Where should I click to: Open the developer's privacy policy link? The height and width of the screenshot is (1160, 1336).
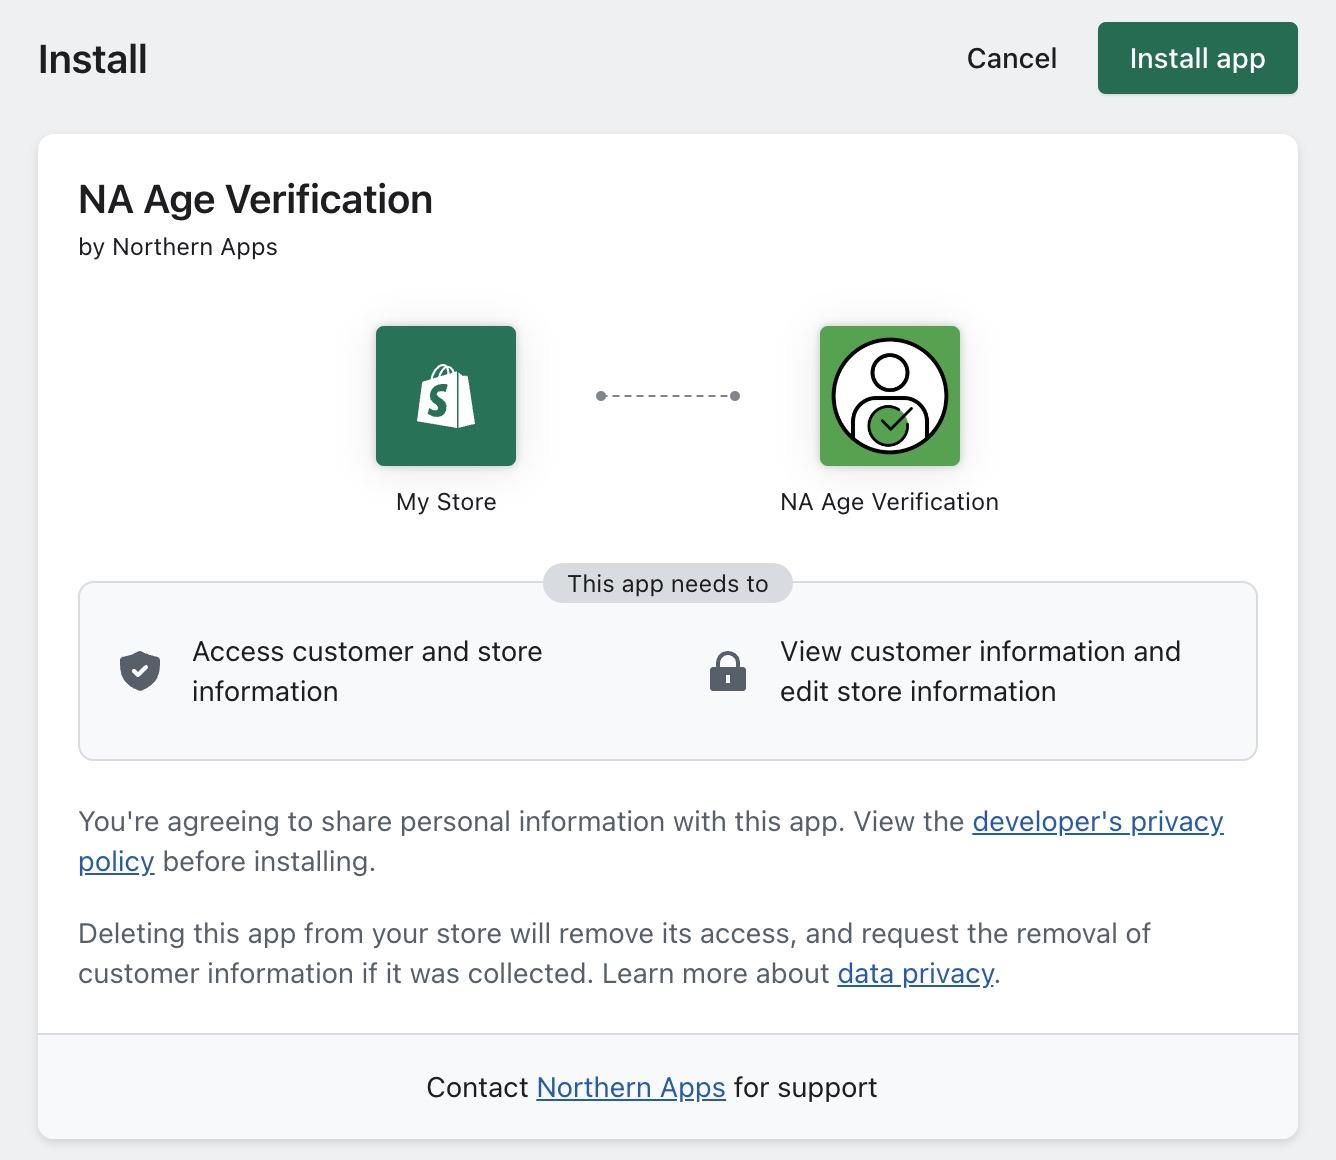pyautogui.click(x=1097, y=821)
